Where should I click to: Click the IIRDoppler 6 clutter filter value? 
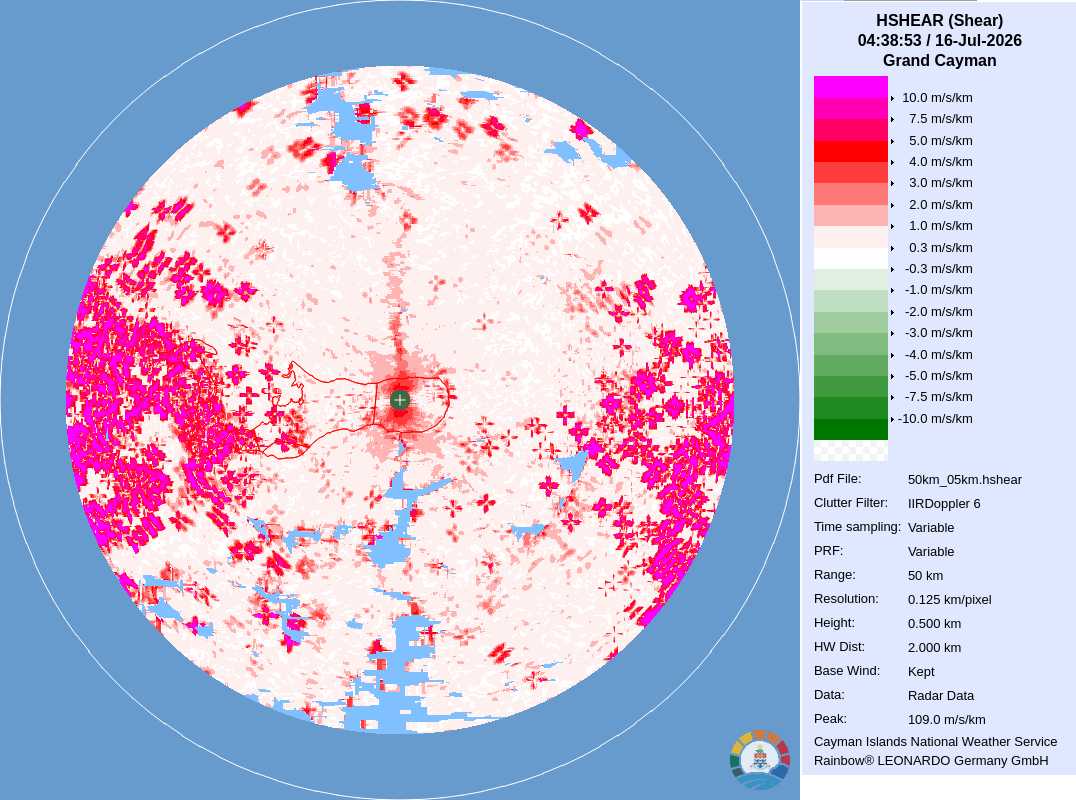[x=944, y=504]
